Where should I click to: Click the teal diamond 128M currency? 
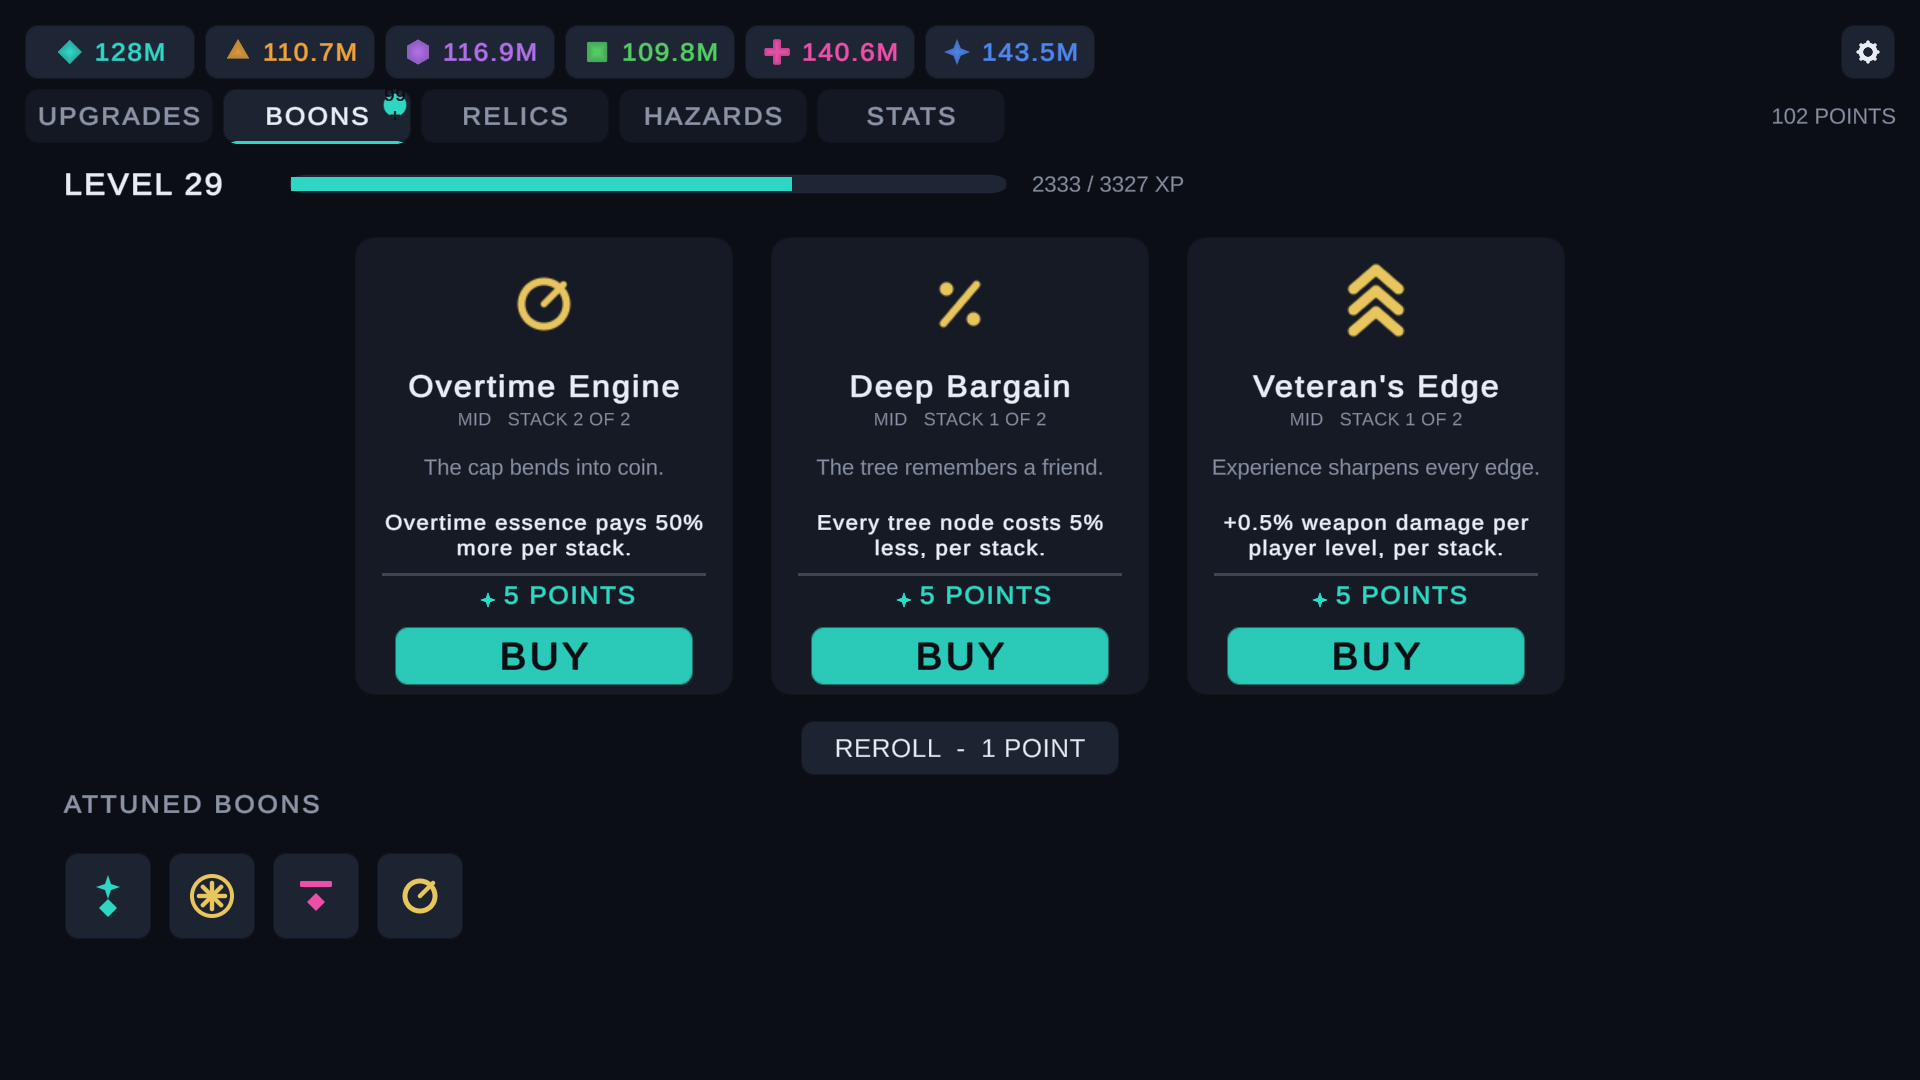tap(110, 52)
